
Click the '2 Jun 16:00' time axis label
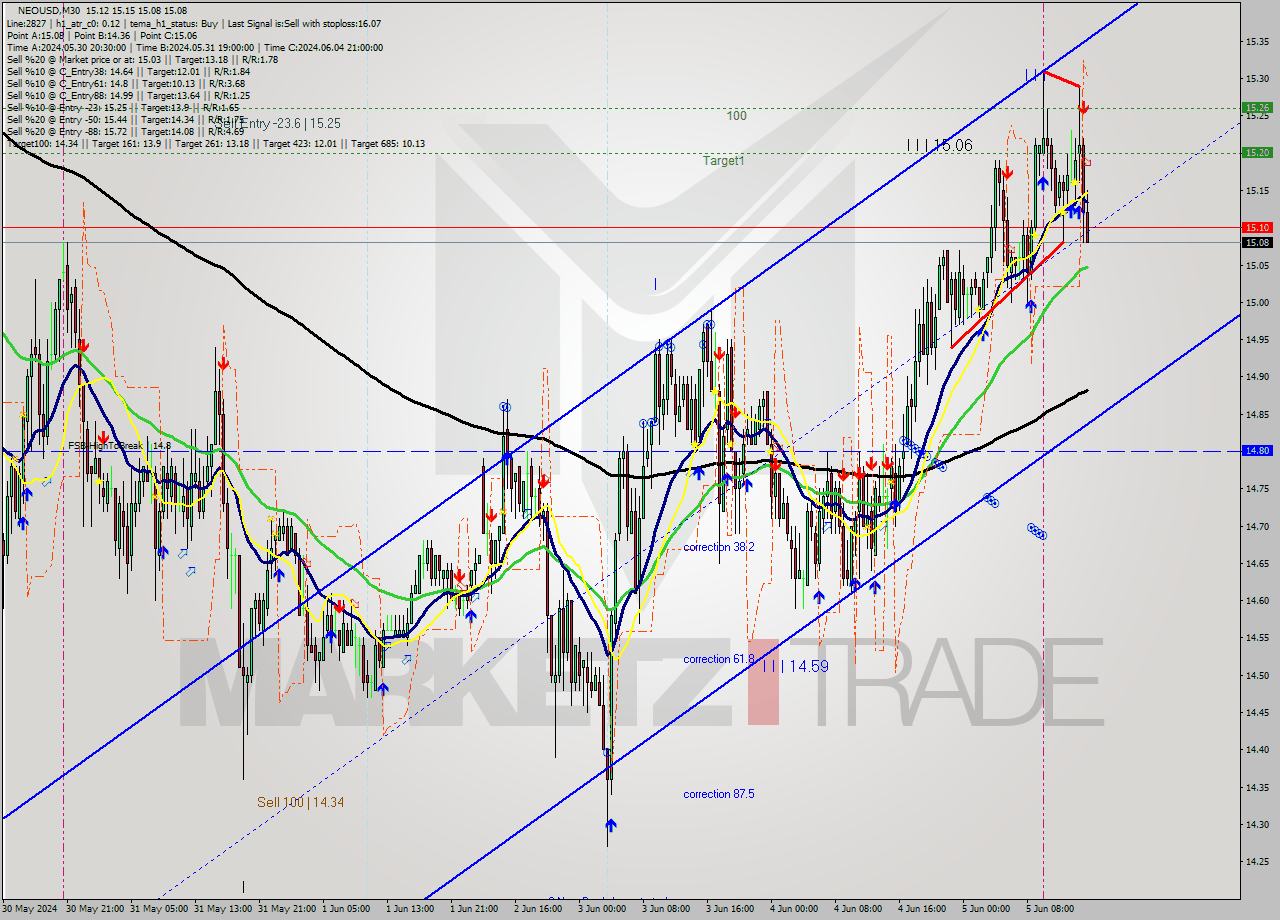540,909
